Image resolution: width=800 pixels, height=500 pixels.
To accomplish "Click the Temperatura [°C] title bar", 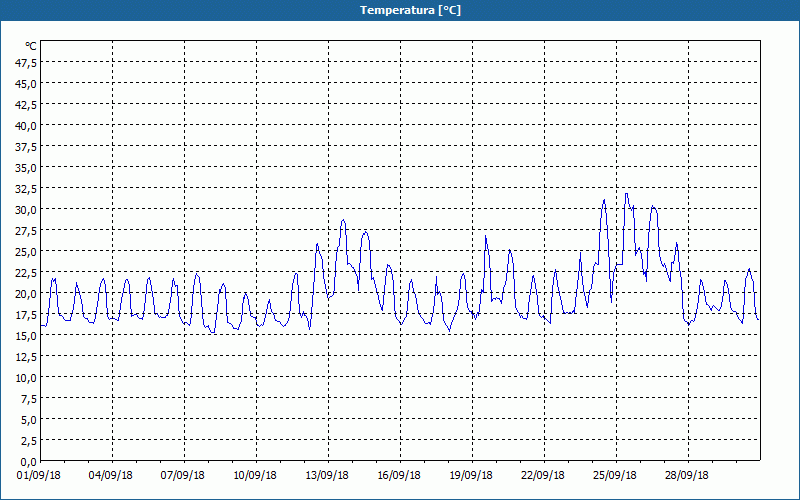I will click(x=400, y=10).
